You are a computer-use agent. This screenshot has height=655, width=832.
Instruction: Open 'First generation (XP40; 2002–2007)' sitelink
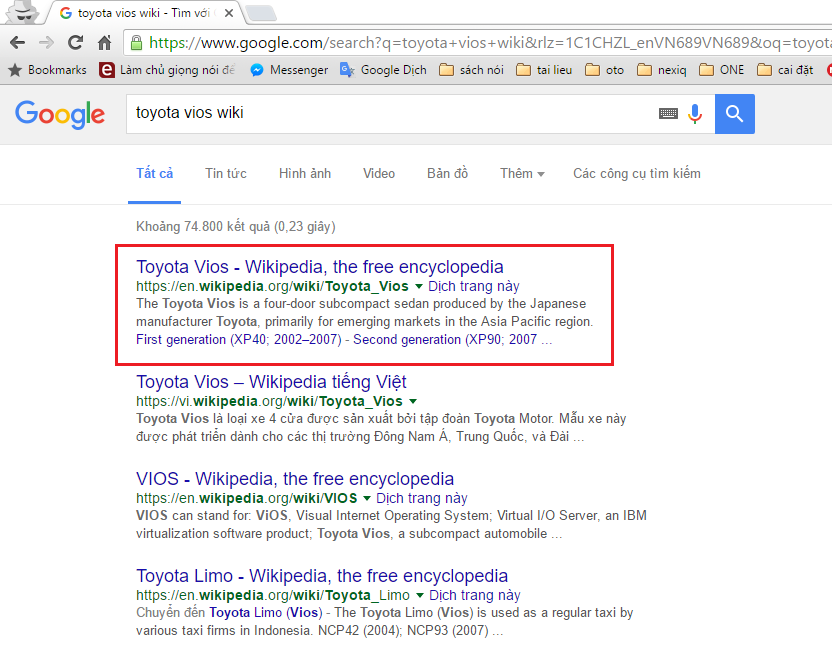239,340
